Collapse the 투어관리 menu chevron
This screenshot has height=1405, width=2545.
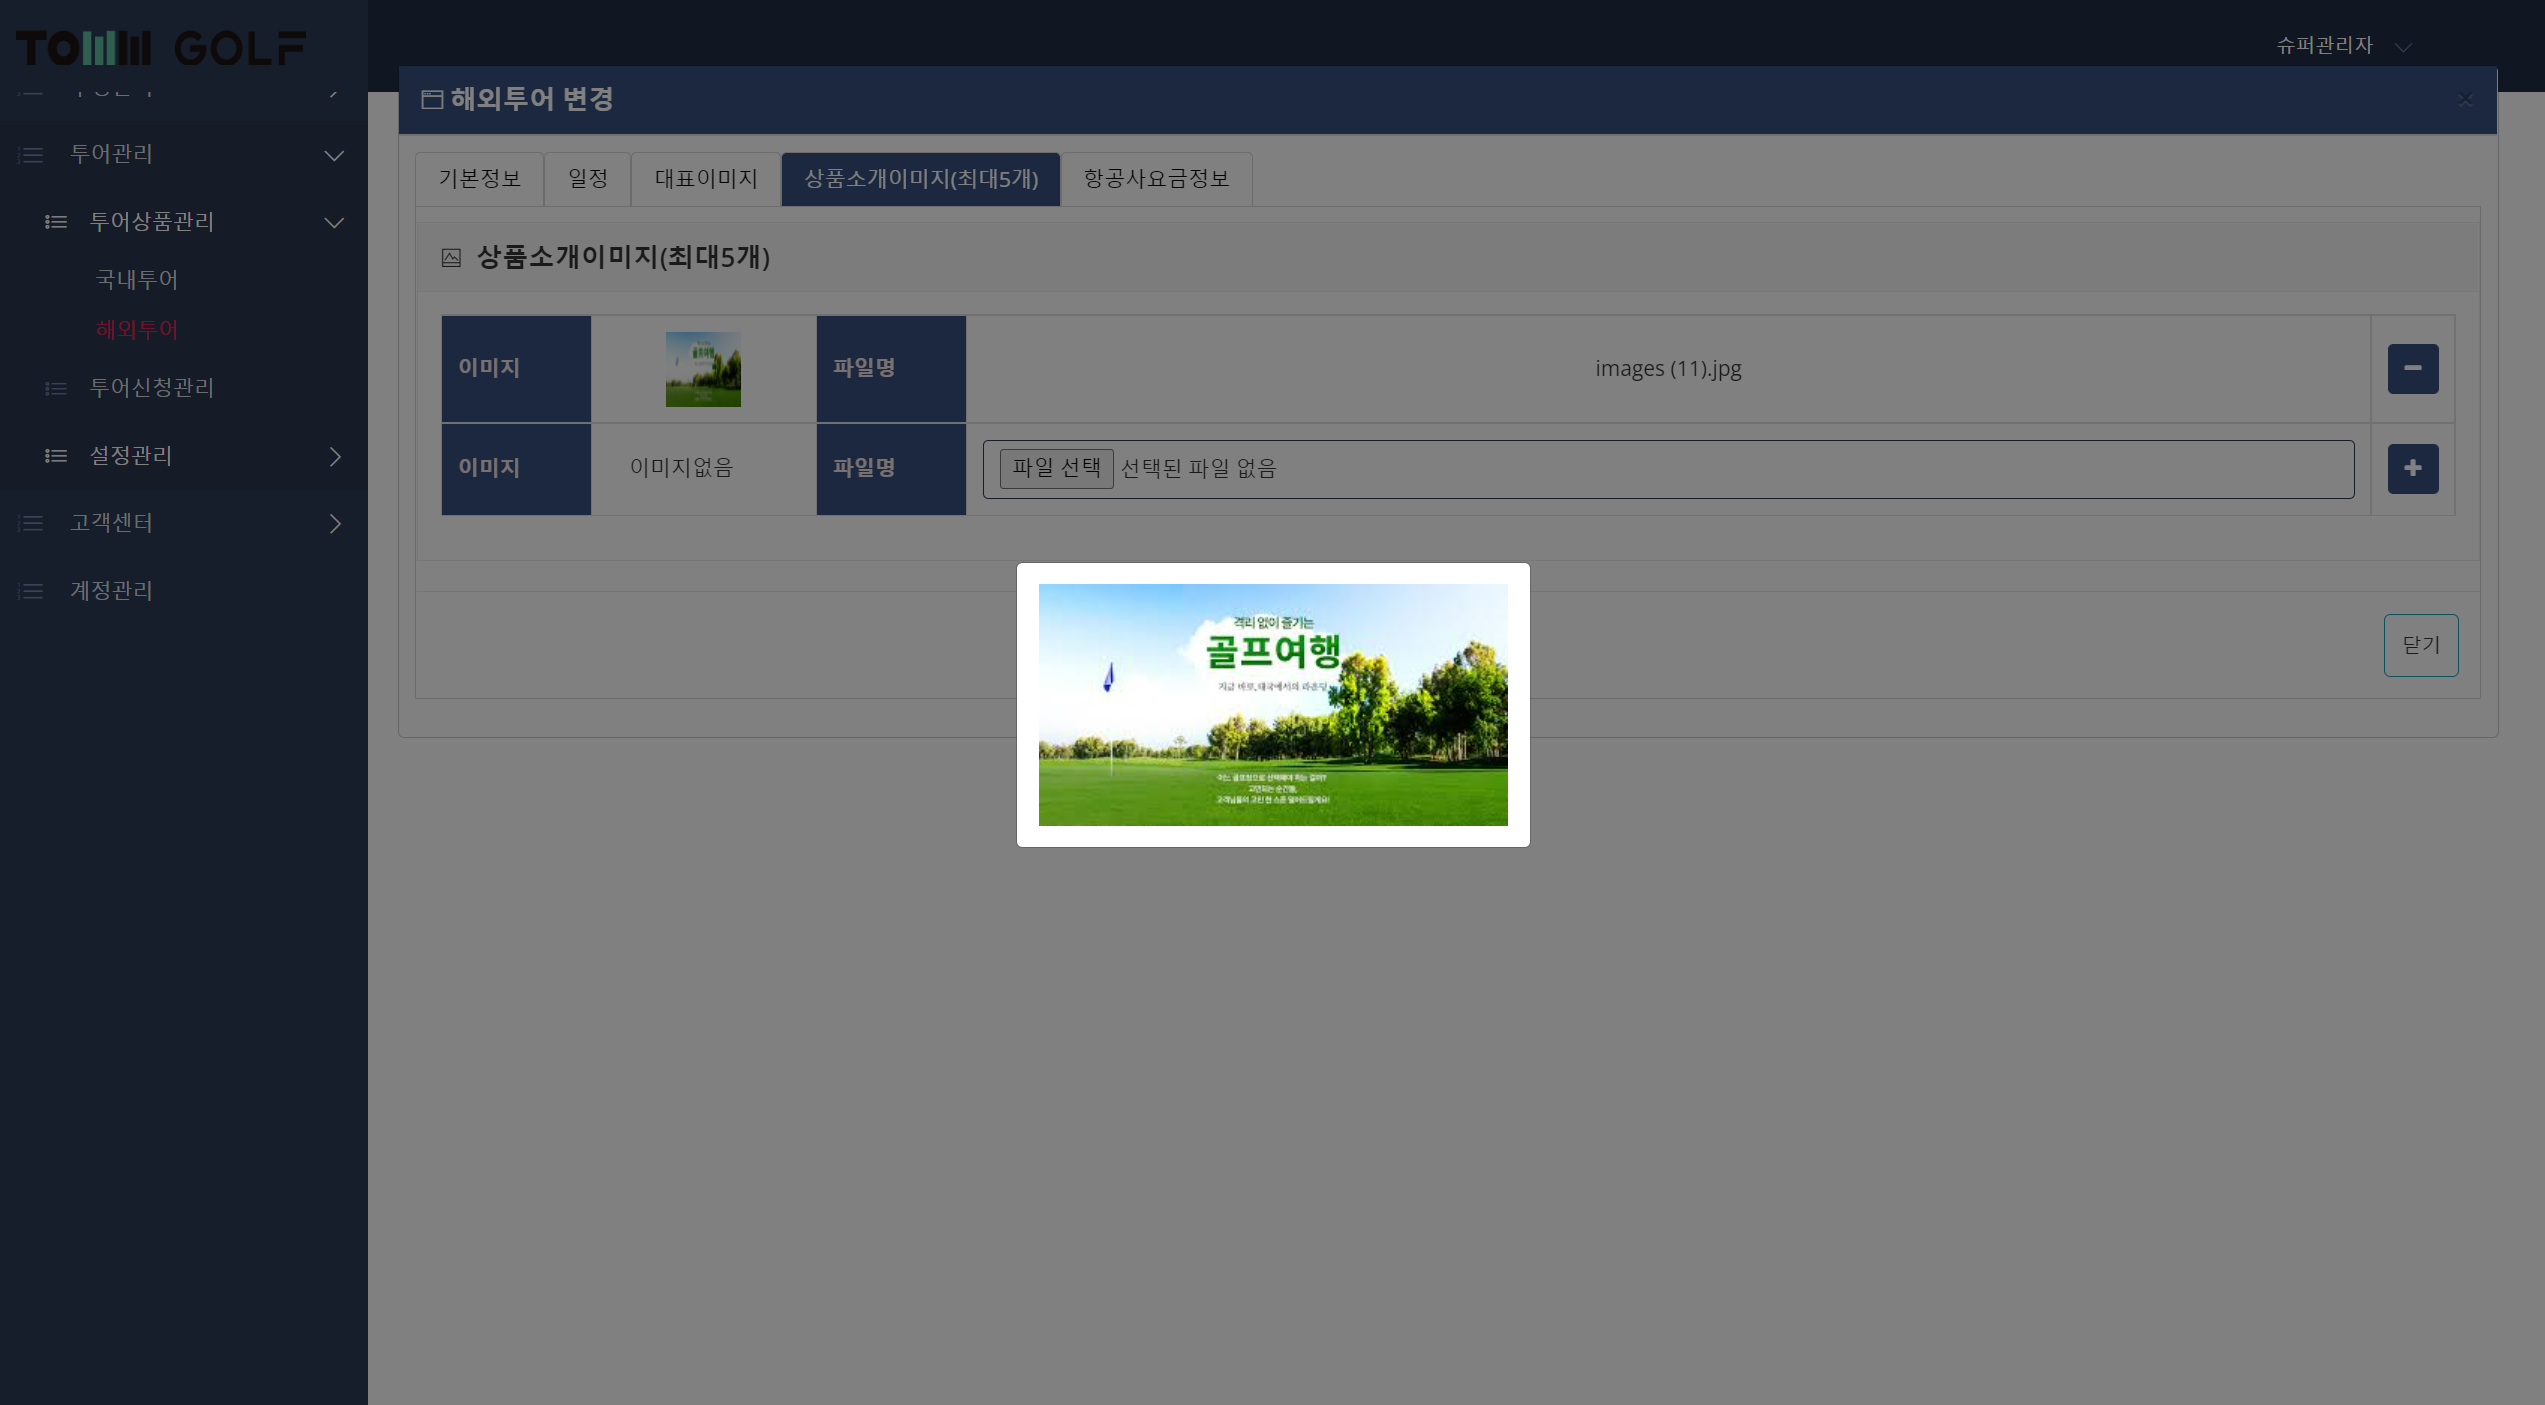coord(334,155)
